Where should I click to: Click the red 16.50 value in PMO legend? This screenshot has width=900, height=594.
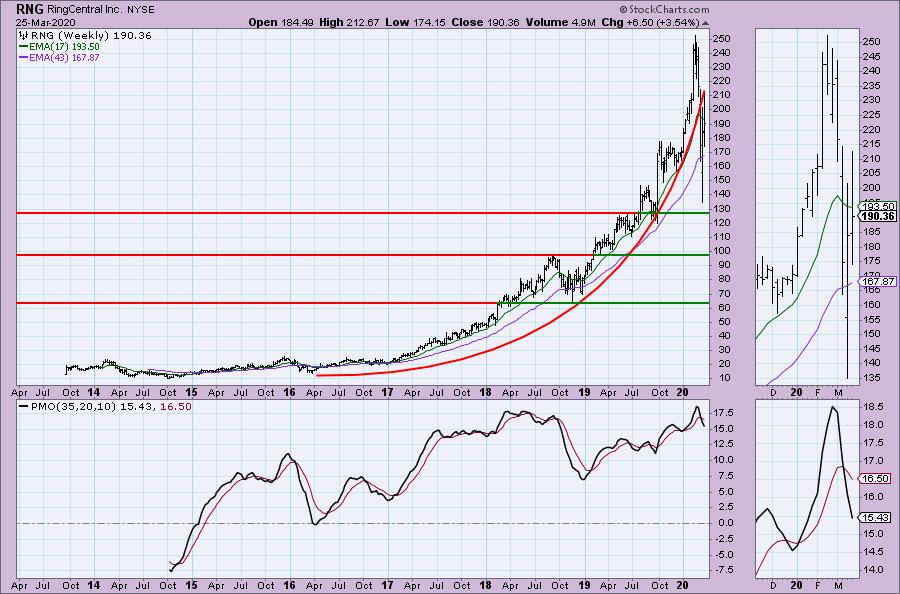176,406
